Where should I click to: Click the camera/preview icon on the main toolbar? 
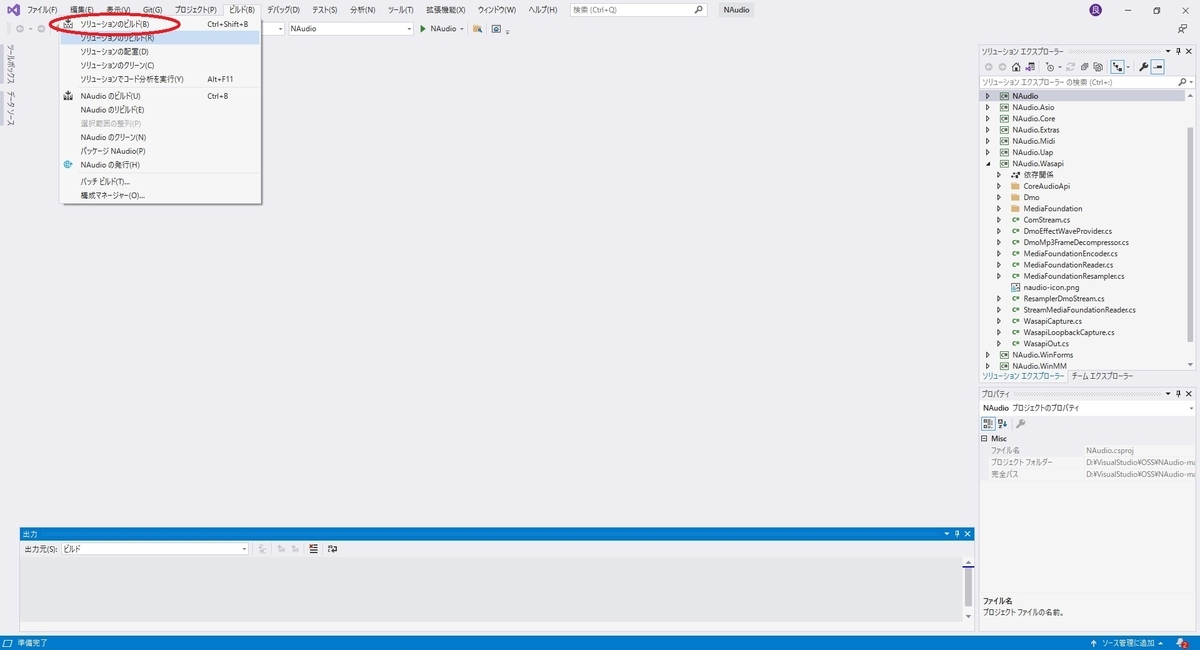pos(497,30)
